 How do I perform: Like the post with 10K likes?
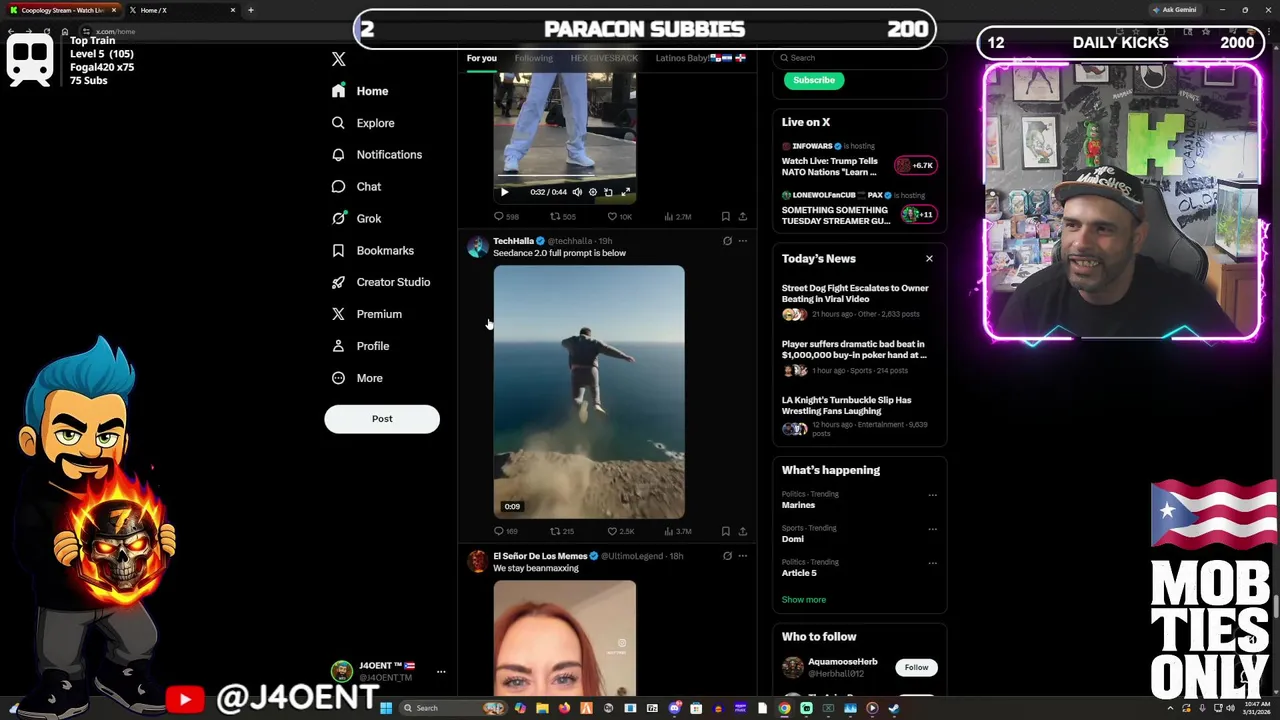620,216
